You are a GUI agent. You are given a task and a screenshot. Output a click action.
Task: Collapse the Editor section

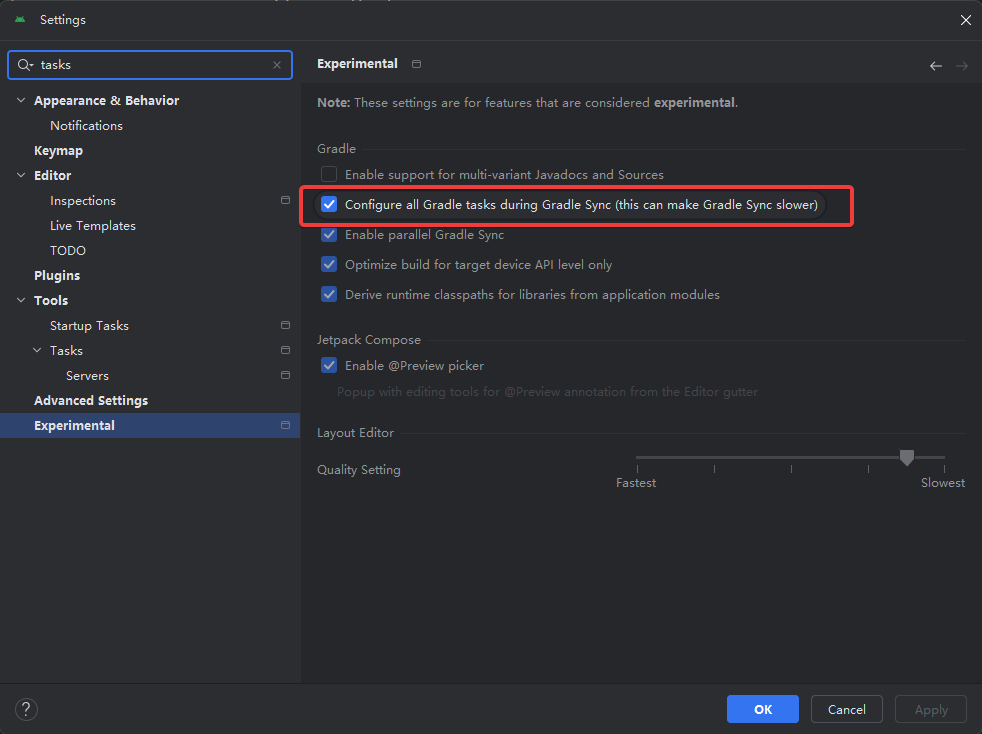21,175
